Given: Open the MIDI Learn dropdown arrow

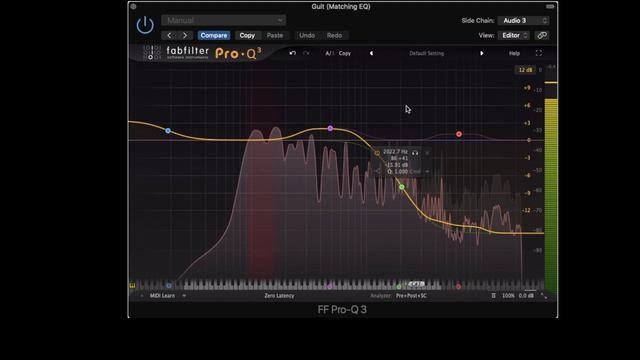Looking at the screenshot, I should pos(184,296).
